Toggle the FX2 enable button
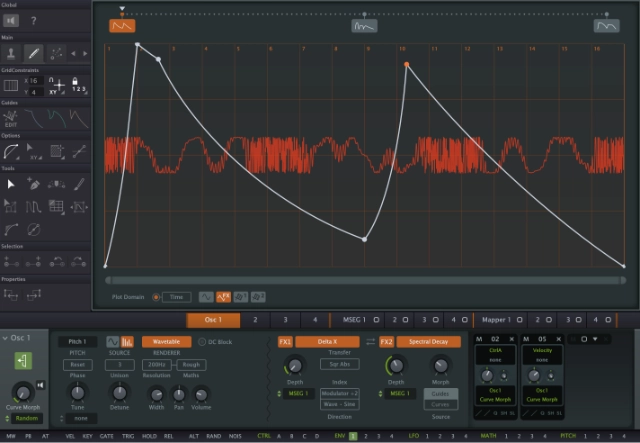The height and width of the screenshot is (443, 640). [386, 342]
